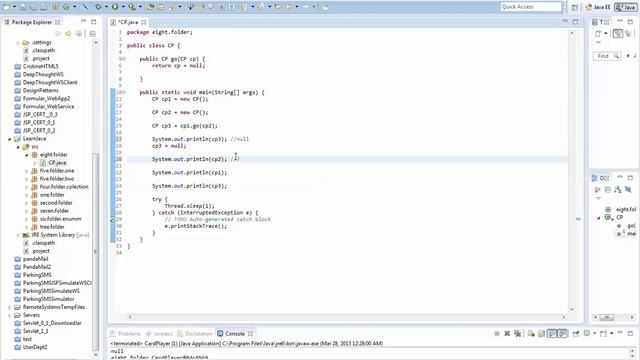Click the disabled Terminate square in Console
Screen dimensions: 640x360
(497, 333)
